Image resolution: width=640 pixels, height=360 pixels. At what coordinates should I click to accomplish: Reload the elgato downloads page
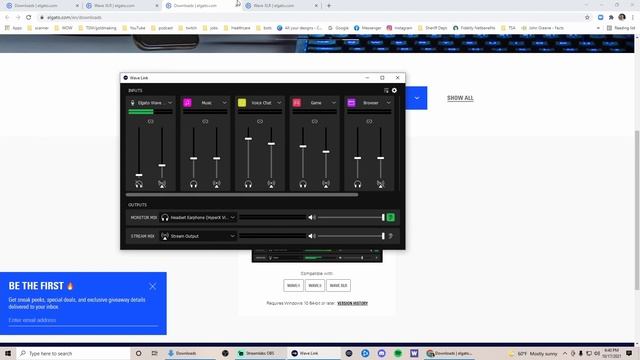coord(29,17)
